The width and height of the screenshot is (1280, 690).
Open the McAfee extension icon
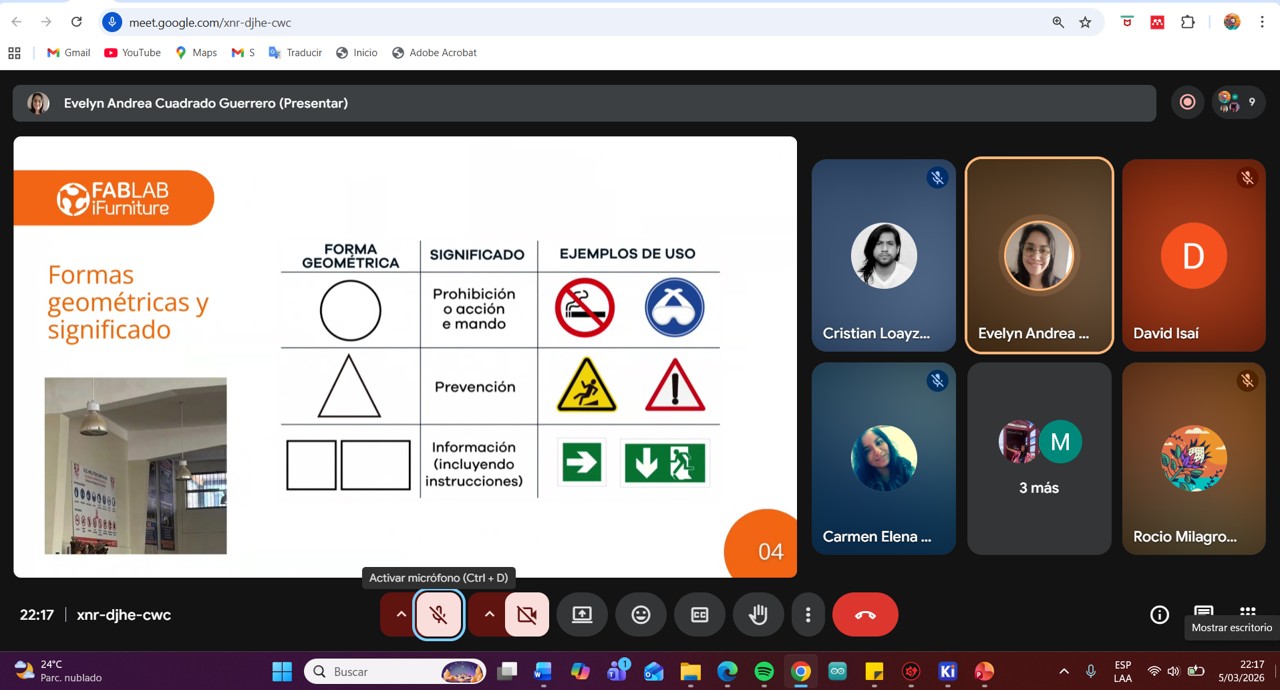pos(1127,22)
